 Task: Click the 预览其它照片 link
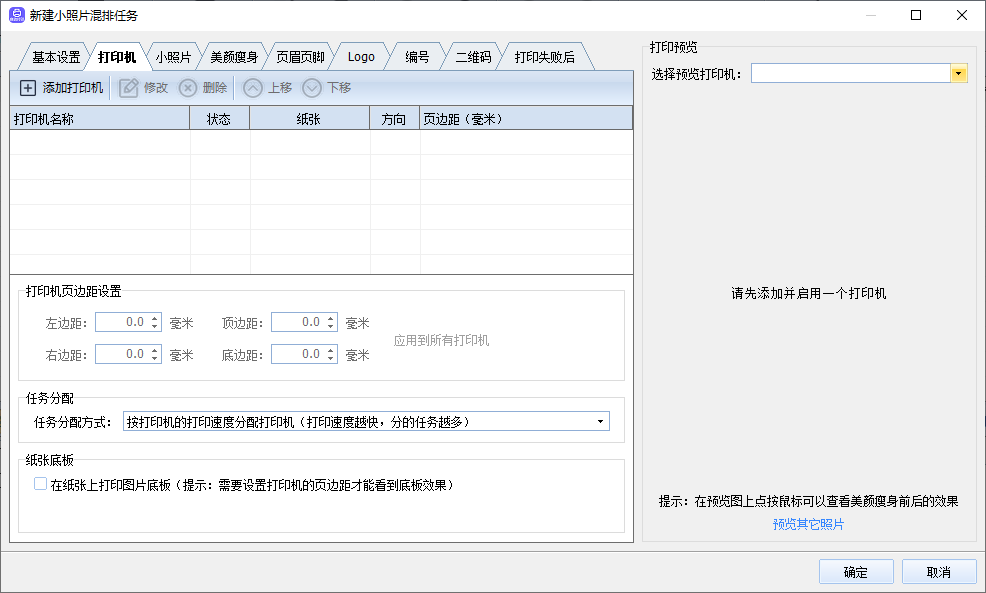pyautogui.click(x=808, y=524)
